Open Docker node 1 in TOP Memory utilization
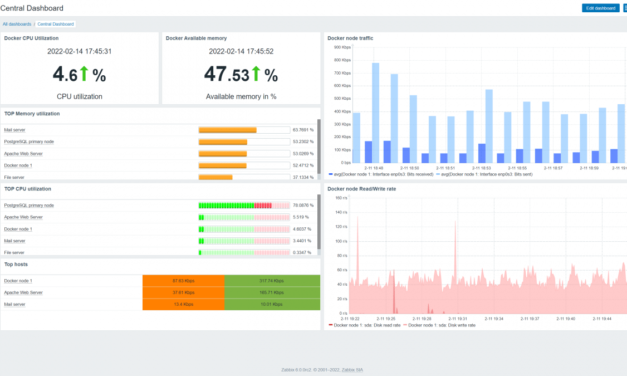Image resolution: width=627 pixels, height=376 pixels. click(x=18, y=165)
